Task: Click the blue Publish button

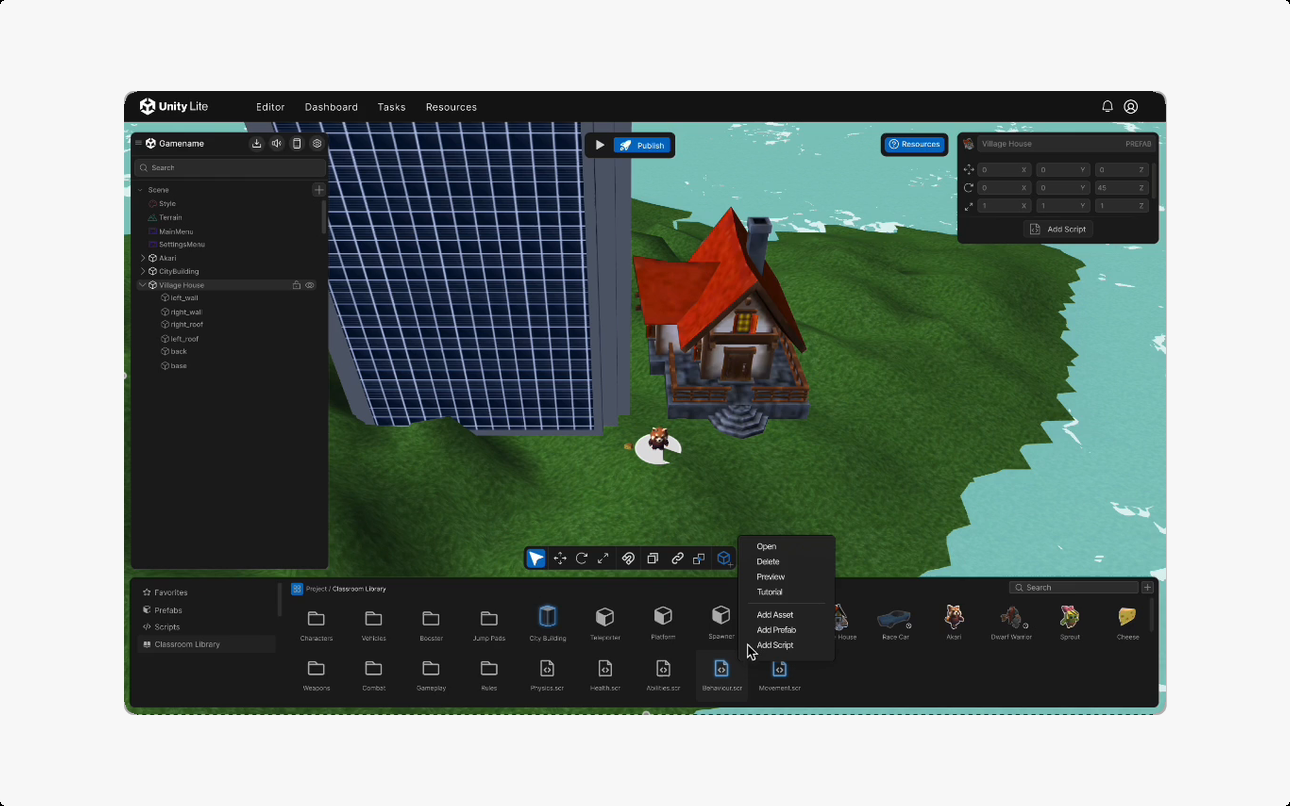Action: (x=641, y=145)
